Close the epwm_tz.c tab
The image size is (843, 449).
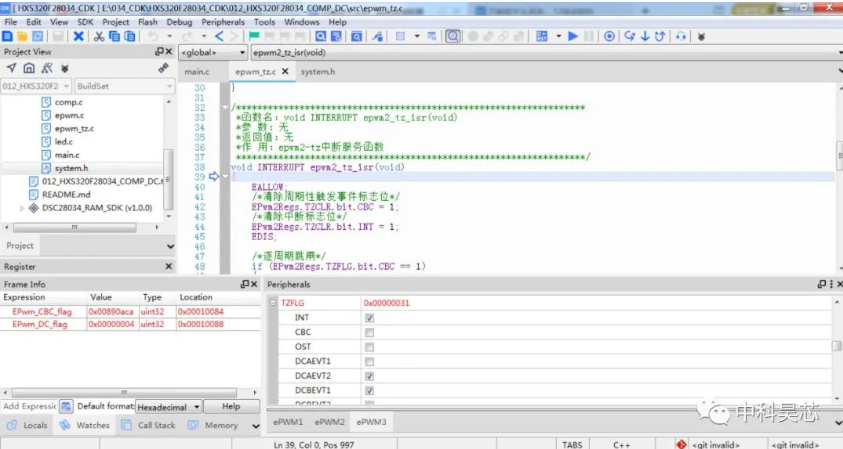pos(285,71)
